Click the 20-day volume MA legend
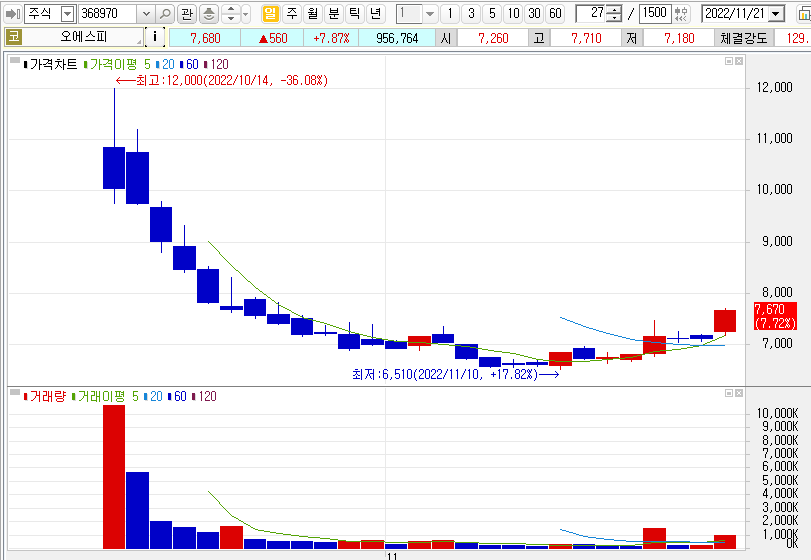The image size is (811, 560). coord(153,397)
